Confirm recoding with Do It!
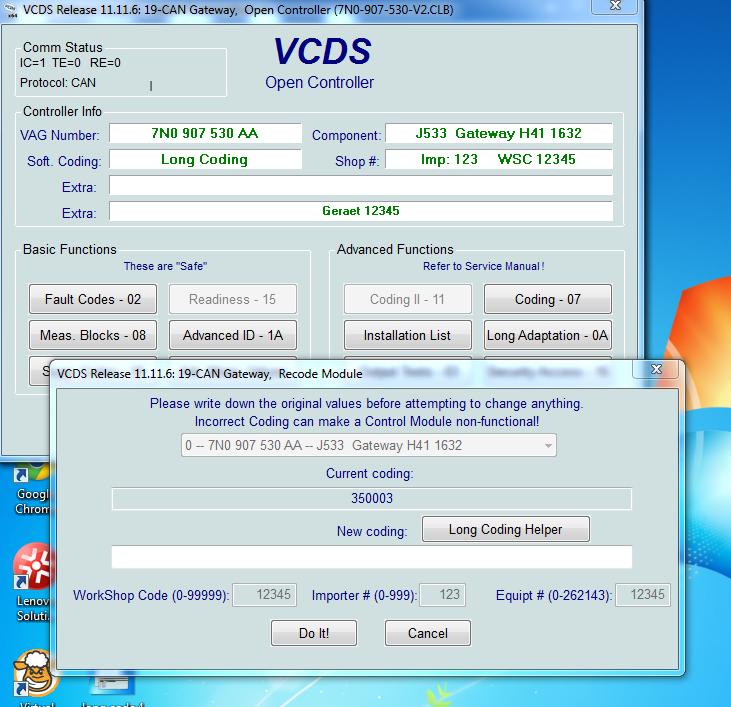This screenshot has height=707, width=731. [x=314, y=633]
